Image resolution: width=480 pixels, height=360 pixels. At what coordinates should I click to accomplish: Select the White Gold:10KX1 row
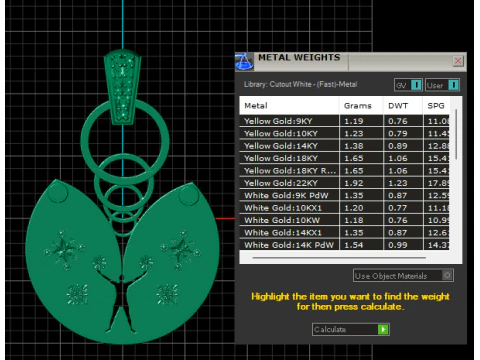coord(344,208)
